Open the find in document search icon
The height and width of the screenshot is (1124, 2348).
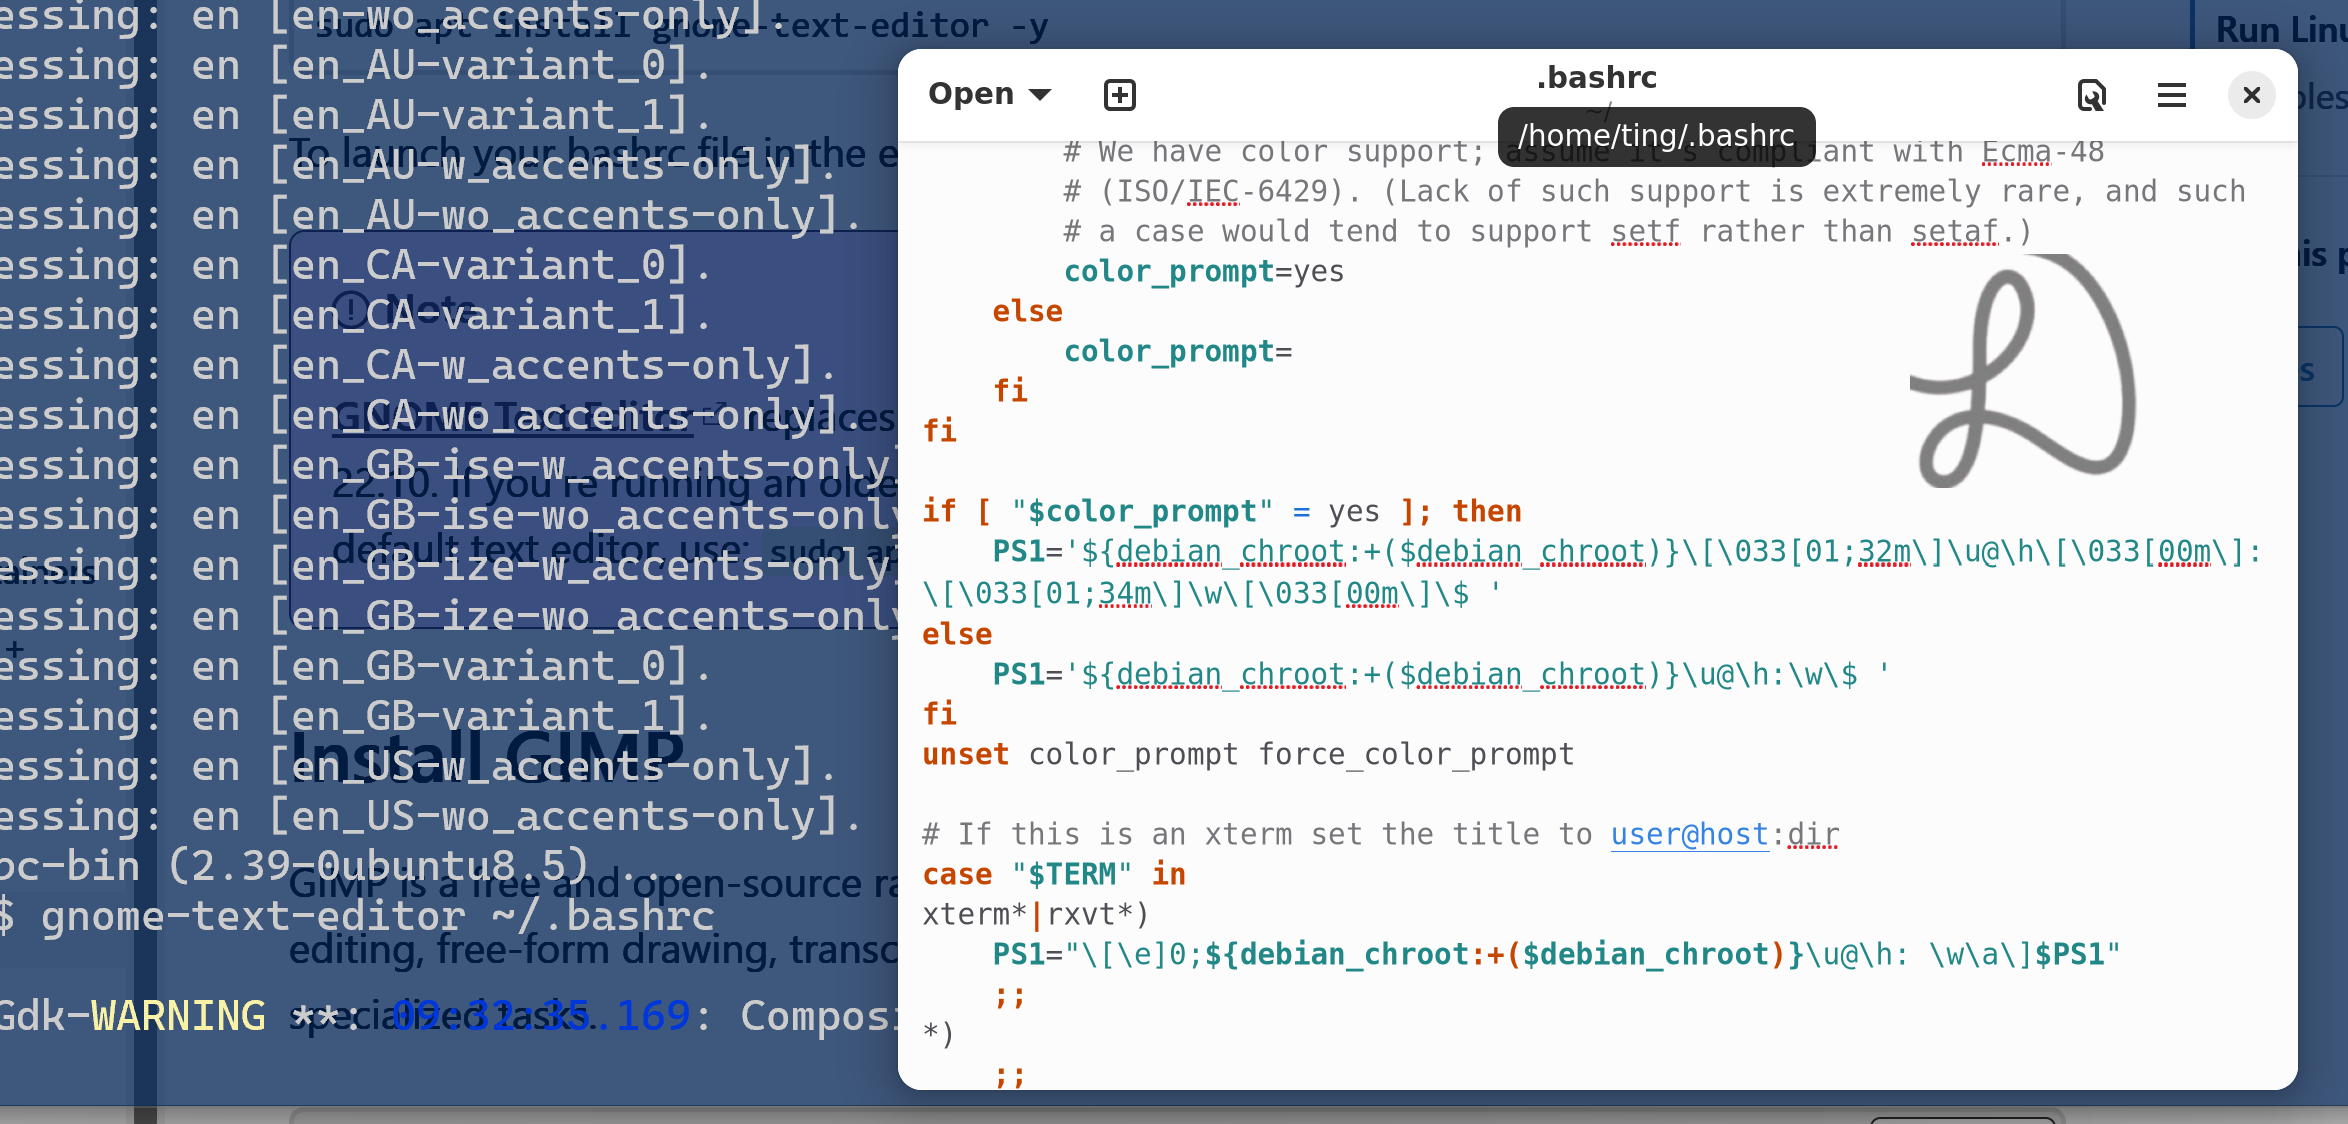tap(2091, 95)
